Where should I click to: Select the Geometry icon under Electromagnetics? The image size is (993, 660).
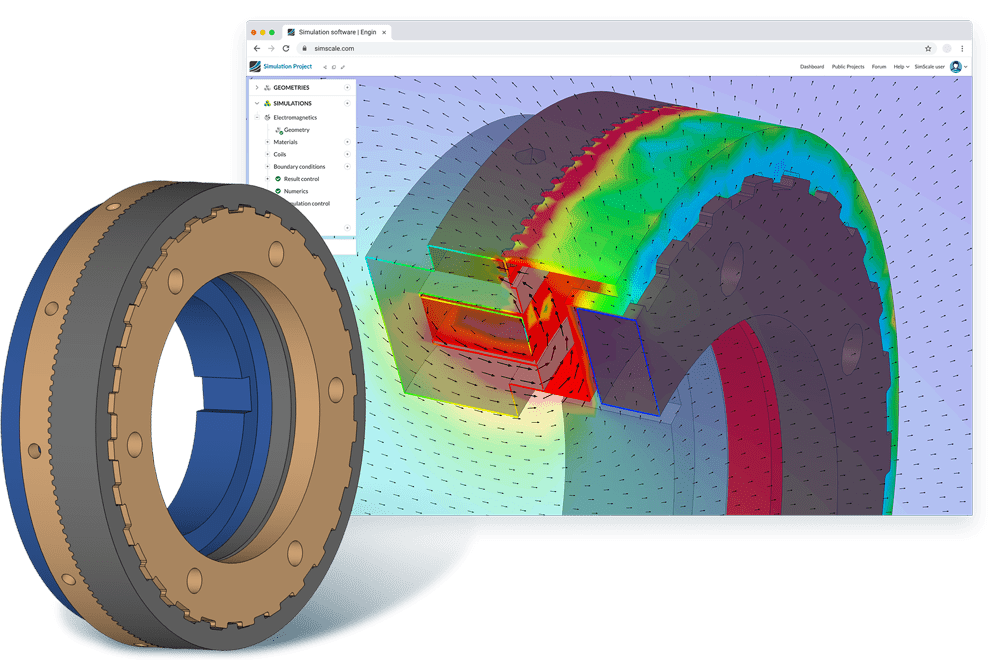pyautogui.click(x=280, y=130)
